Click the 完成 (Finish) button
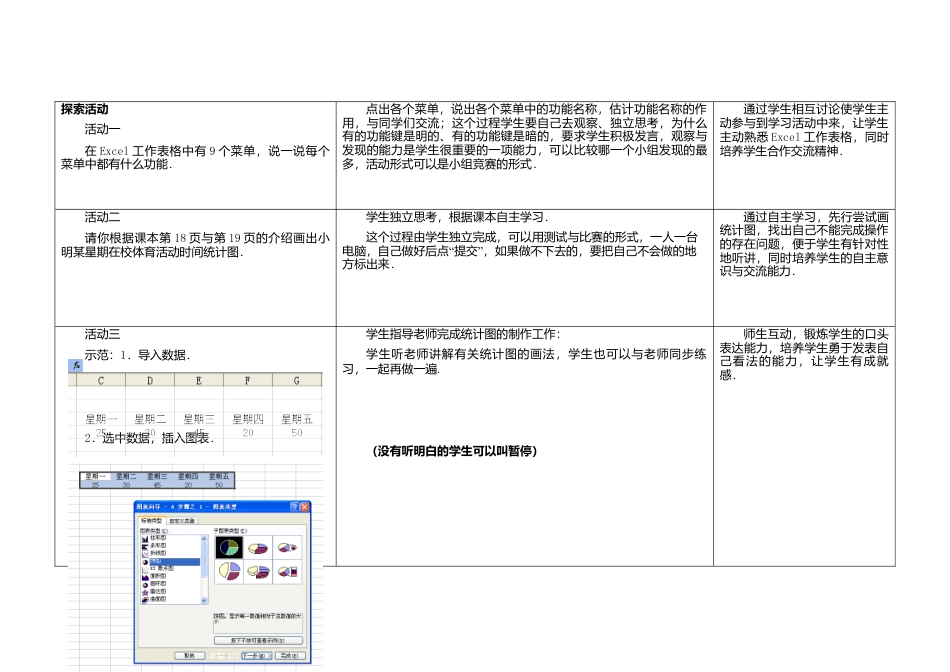950x672 pixels. point(291,656)
